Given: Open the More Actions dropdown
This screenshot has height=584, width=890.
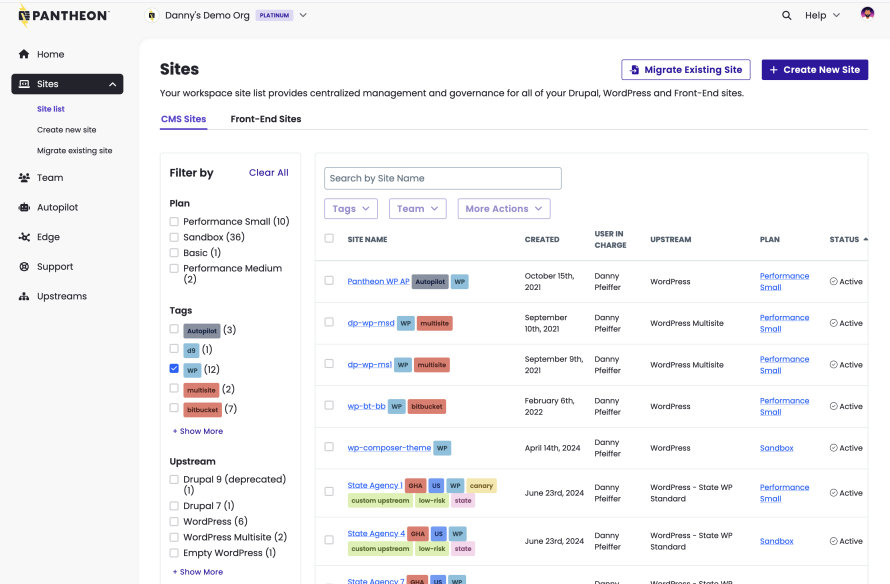Looking at the screenshot, I should coord(504,209).
